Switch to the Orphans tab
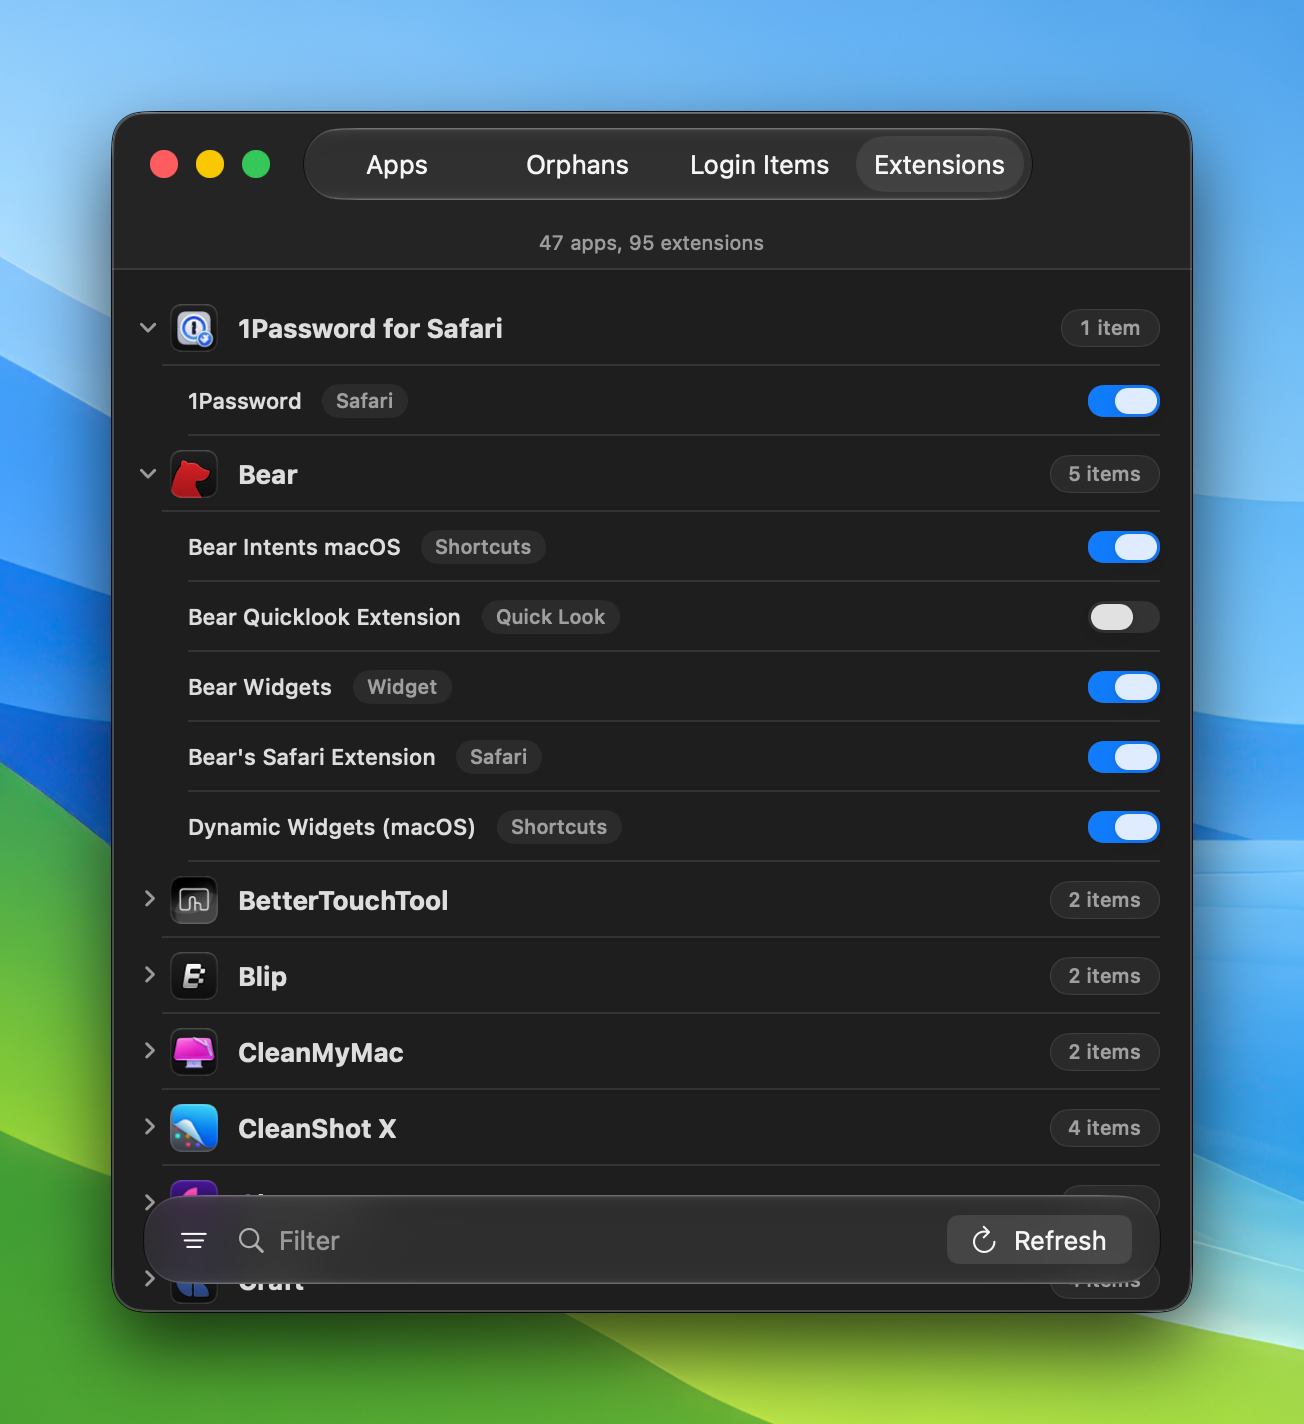This screenshot has width=1304, height=1424. pos(578,165)
